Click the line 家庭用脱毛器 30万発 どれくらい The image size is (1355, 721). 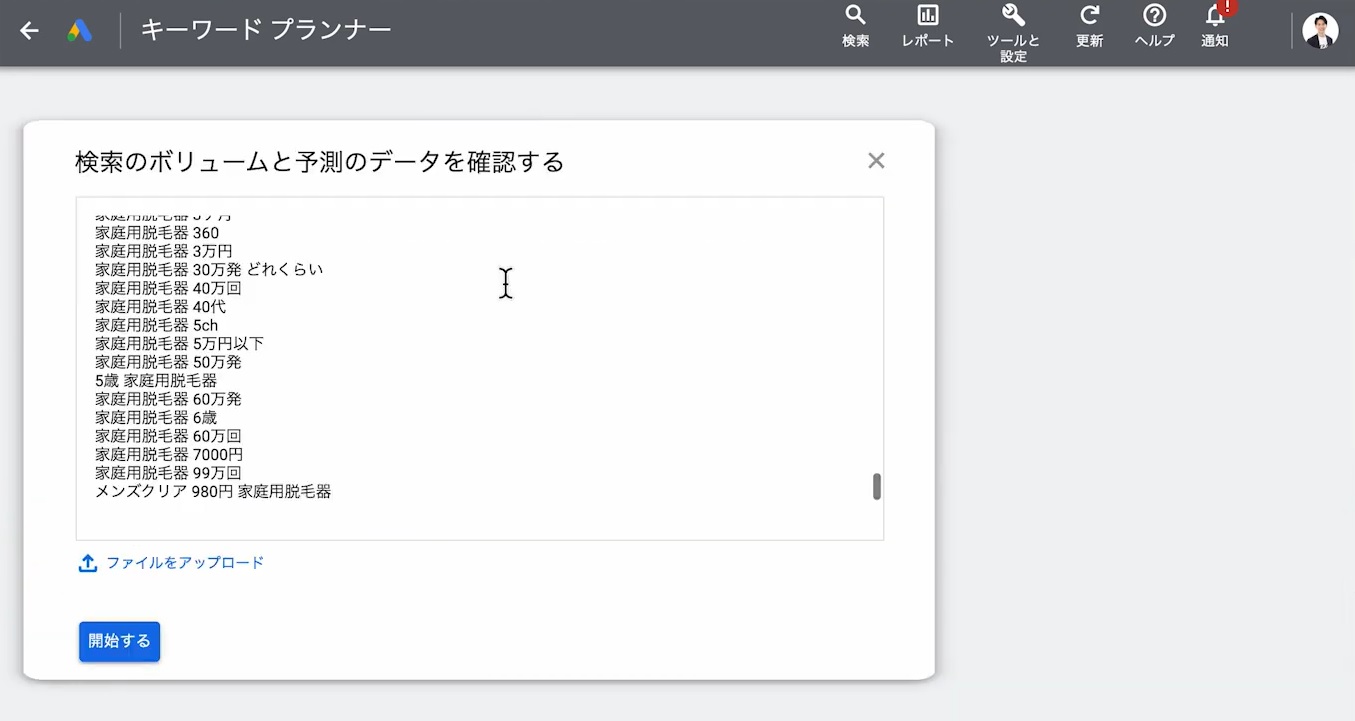point(209,270)
